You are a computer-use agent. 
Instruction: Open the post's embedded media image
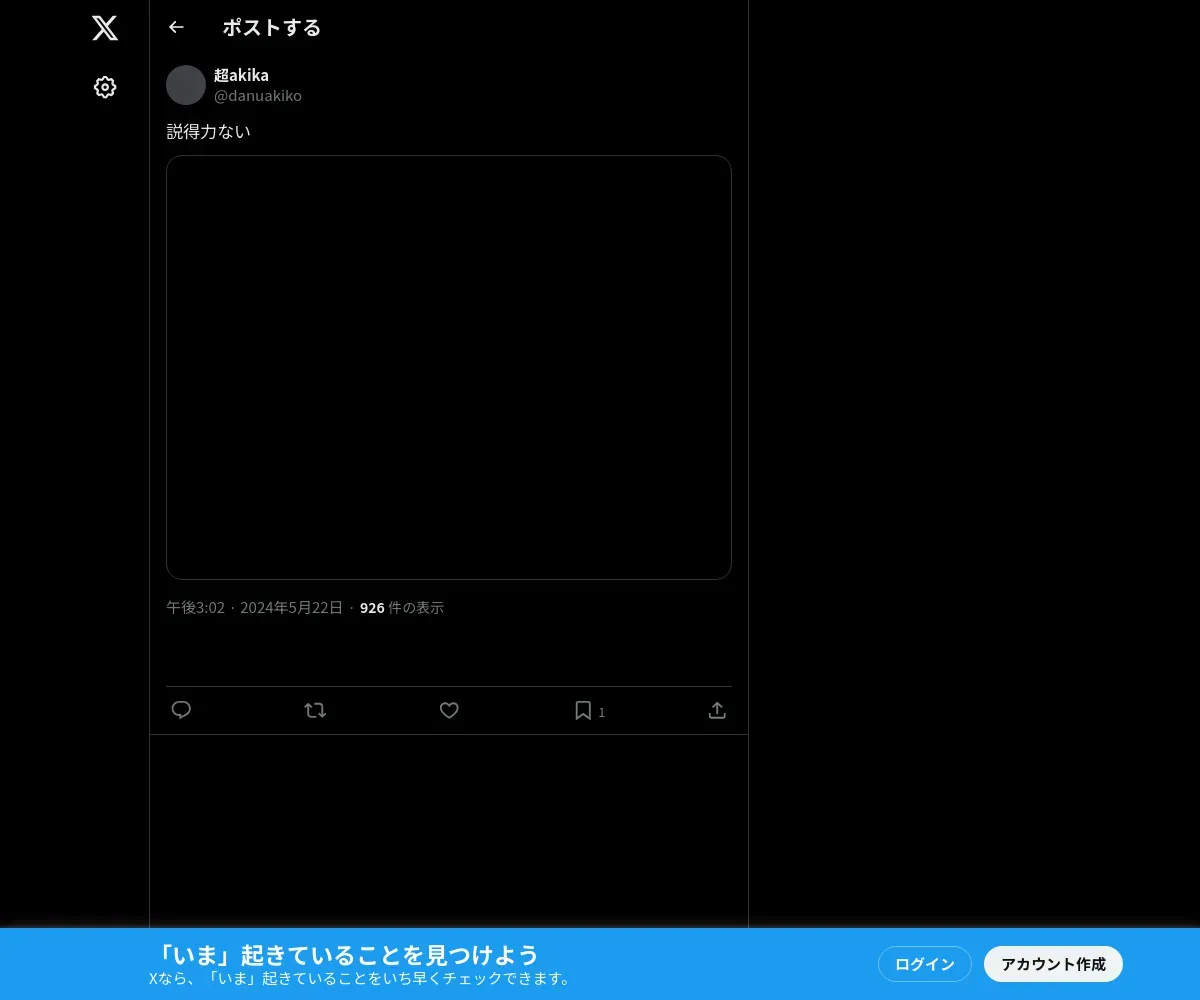point(449,367)
